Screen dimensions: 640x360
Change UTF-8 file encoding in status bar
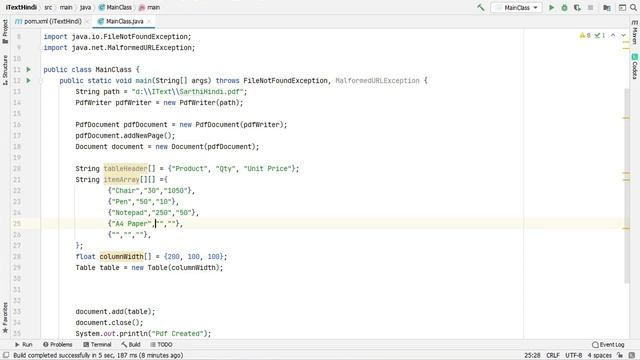tap(573, 356)
